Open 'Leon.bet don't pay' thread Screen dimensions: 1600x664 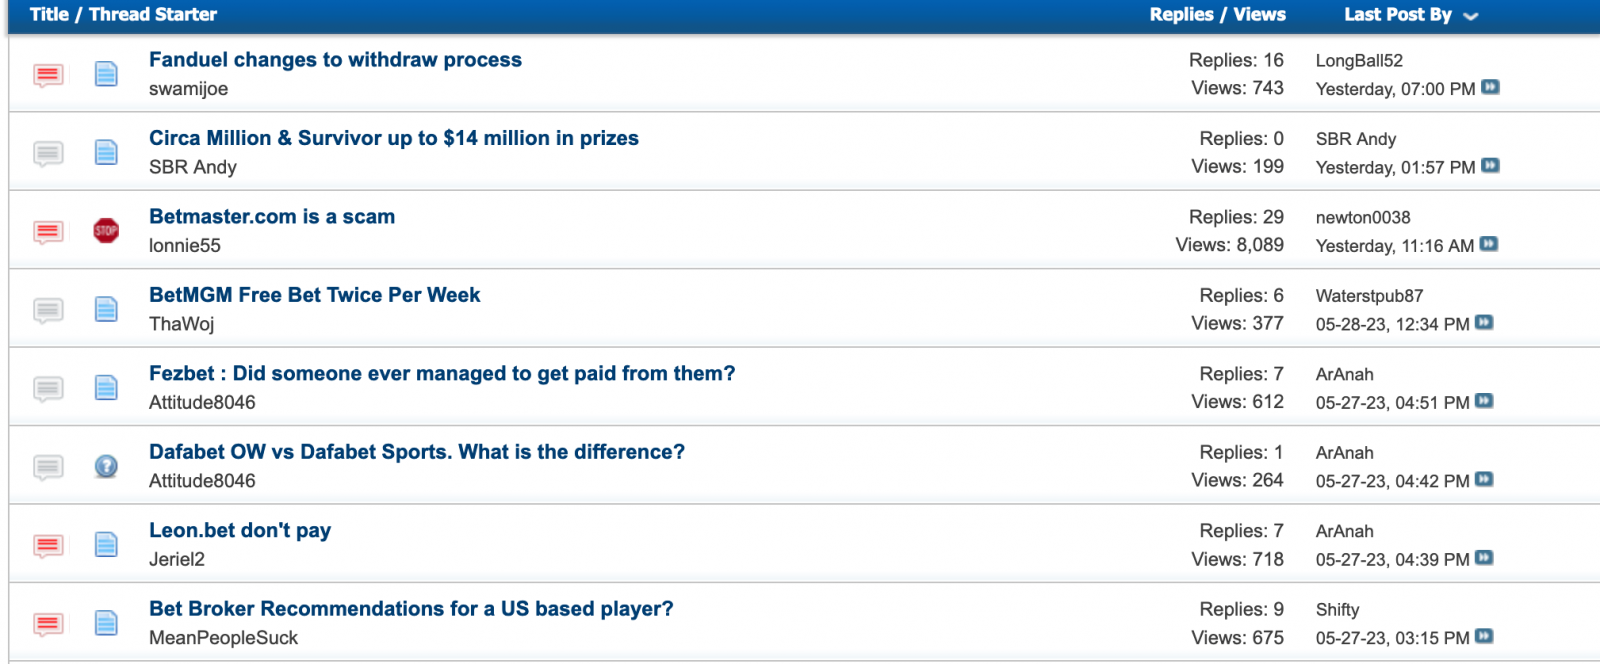240,530
